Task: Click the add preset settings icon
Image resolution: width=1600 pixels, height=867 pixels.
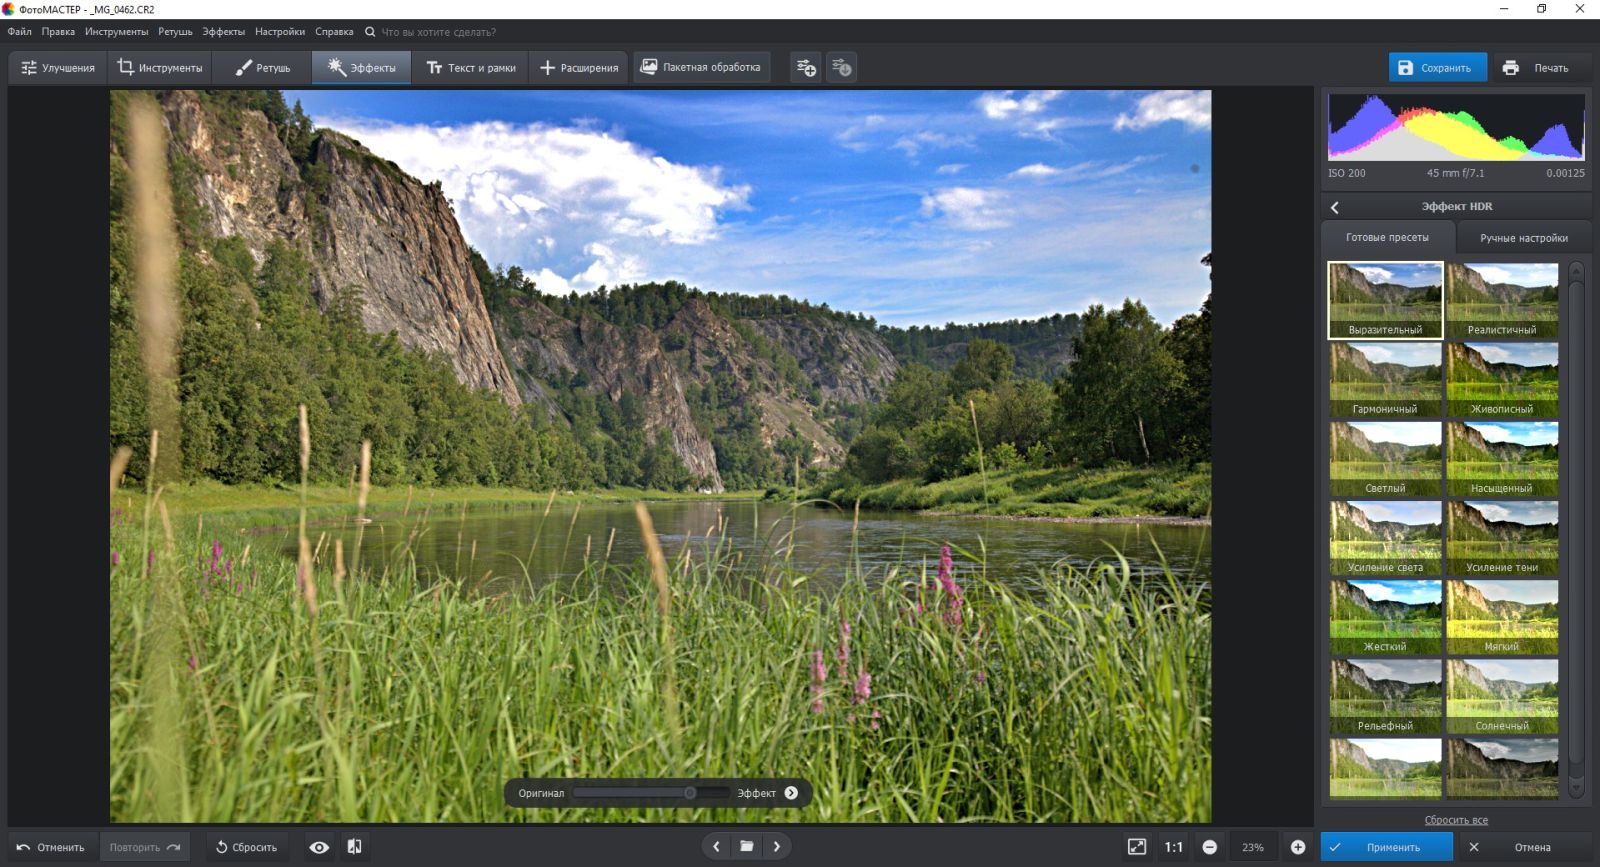Action: [x=806, y=67]
